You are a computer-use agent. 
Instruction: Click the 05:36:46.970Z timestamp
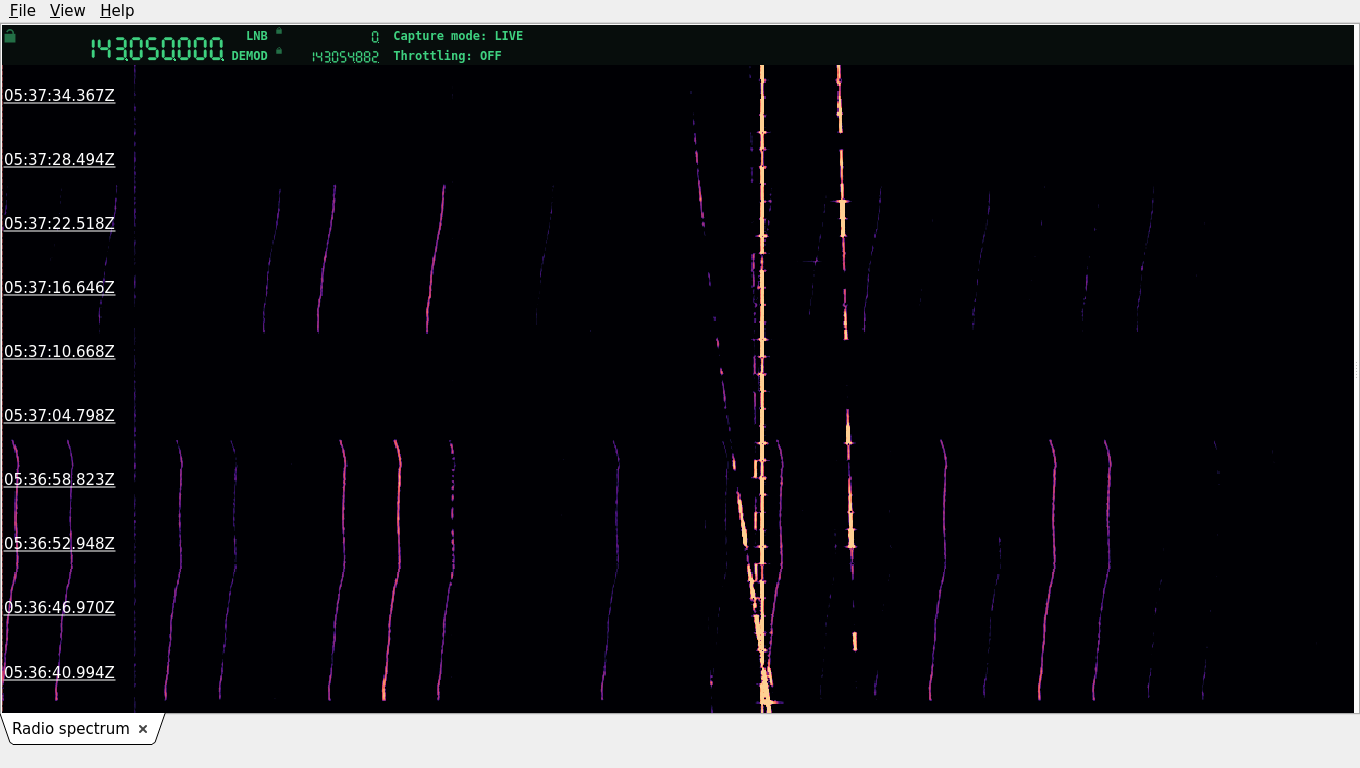click(59, 608)
